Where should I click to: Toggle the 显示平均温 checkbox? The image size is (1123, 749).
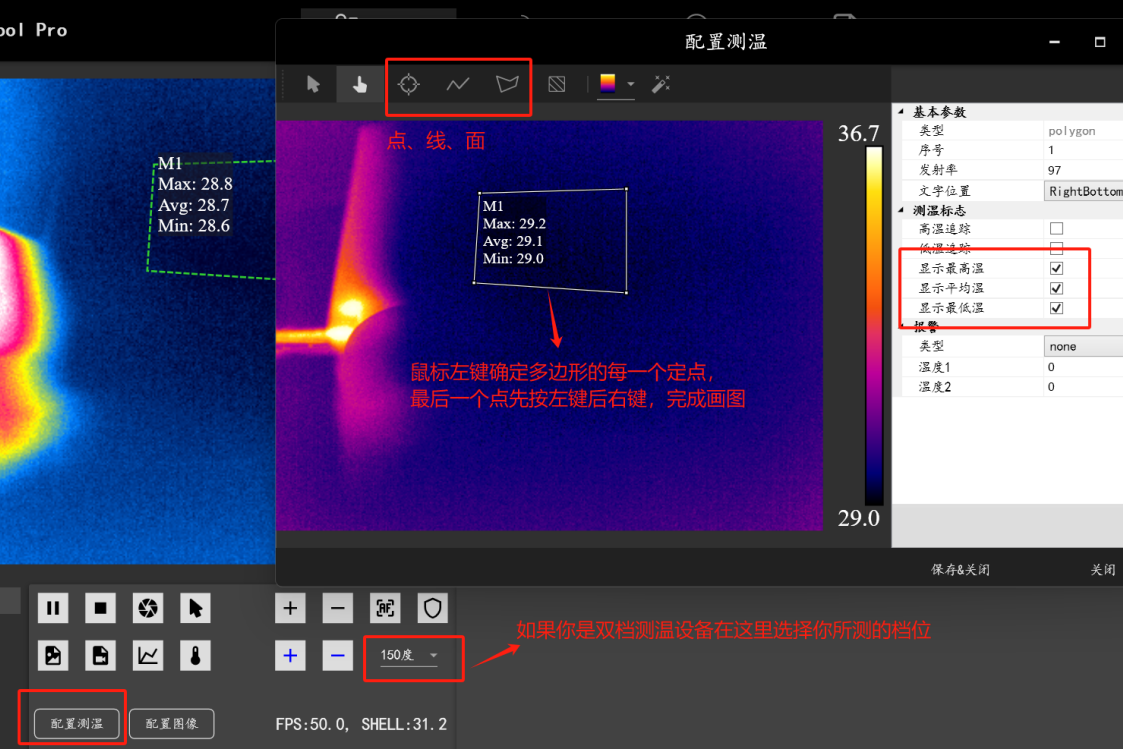pos(1056,288)
